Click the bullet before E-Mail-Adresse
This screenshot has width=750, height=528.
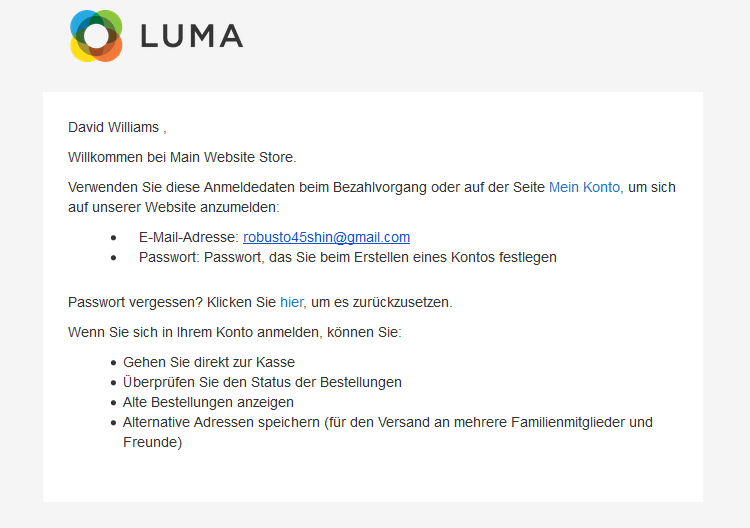tap(113, 238)
